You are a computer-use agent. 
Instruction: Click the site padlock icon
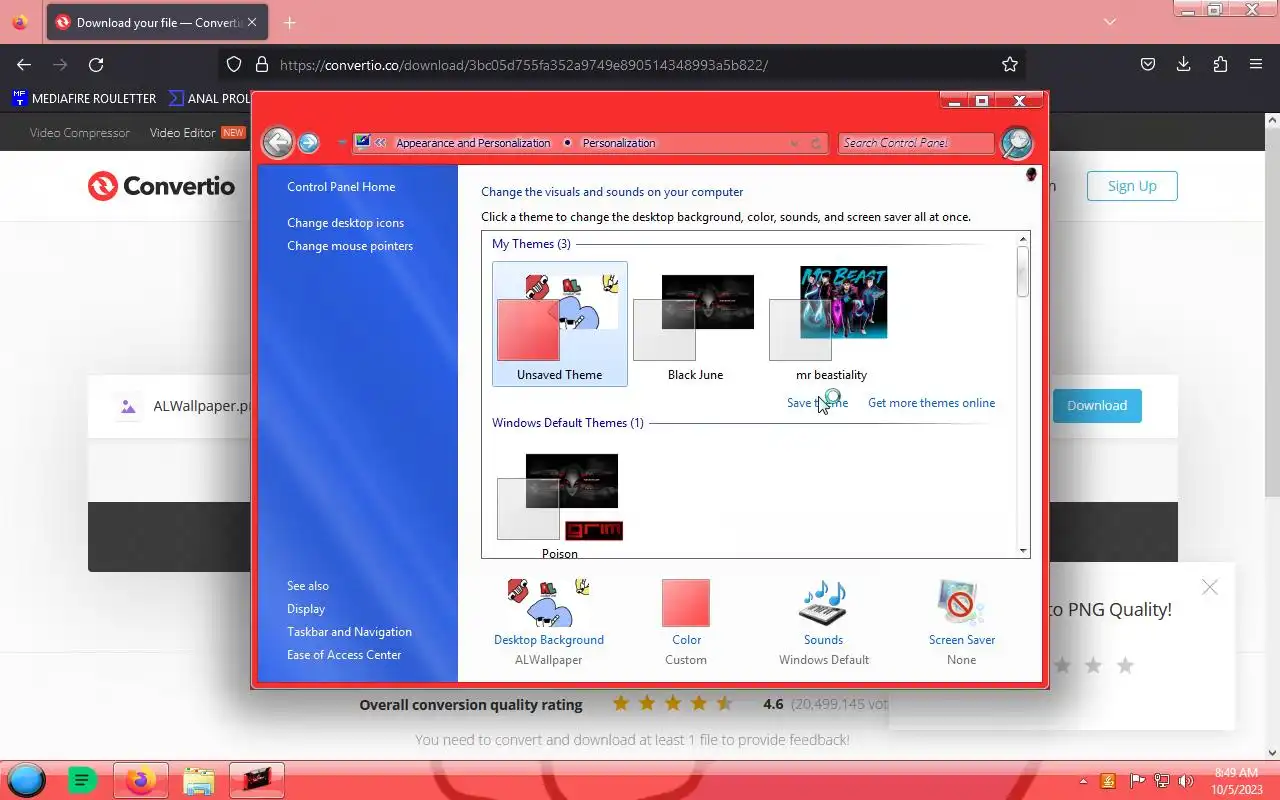pyautogui.click(x=262, y=65)
